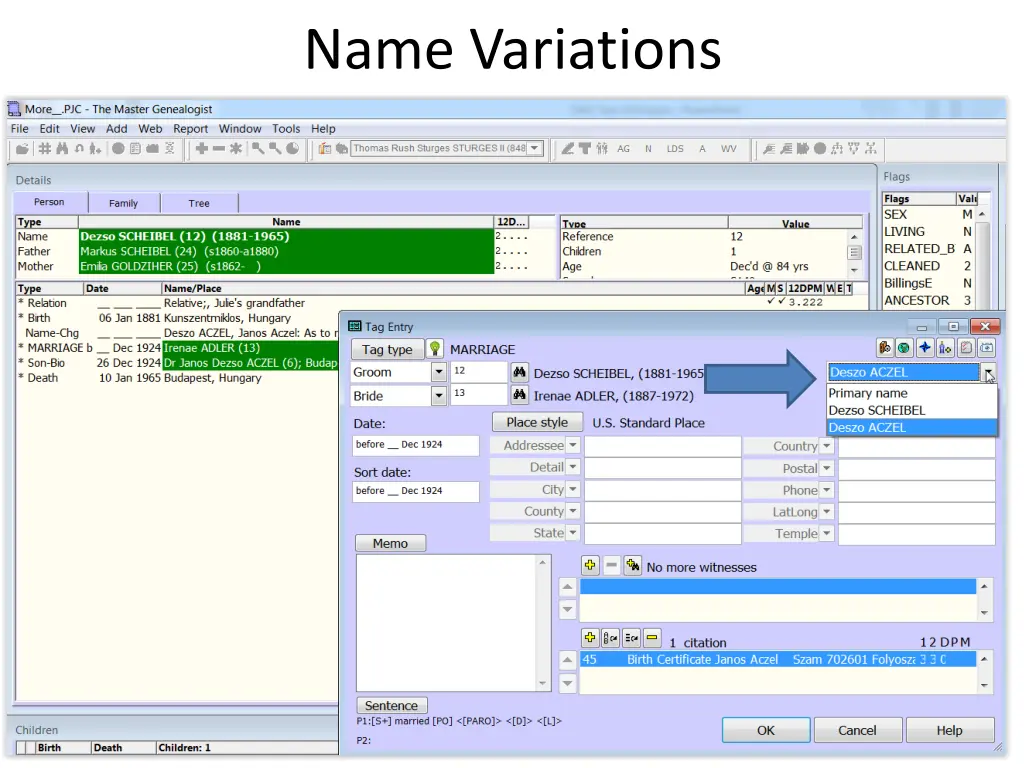1024x768 pixels.
Task: Click the Help button in Tag Entry
Action: point(950,730)
